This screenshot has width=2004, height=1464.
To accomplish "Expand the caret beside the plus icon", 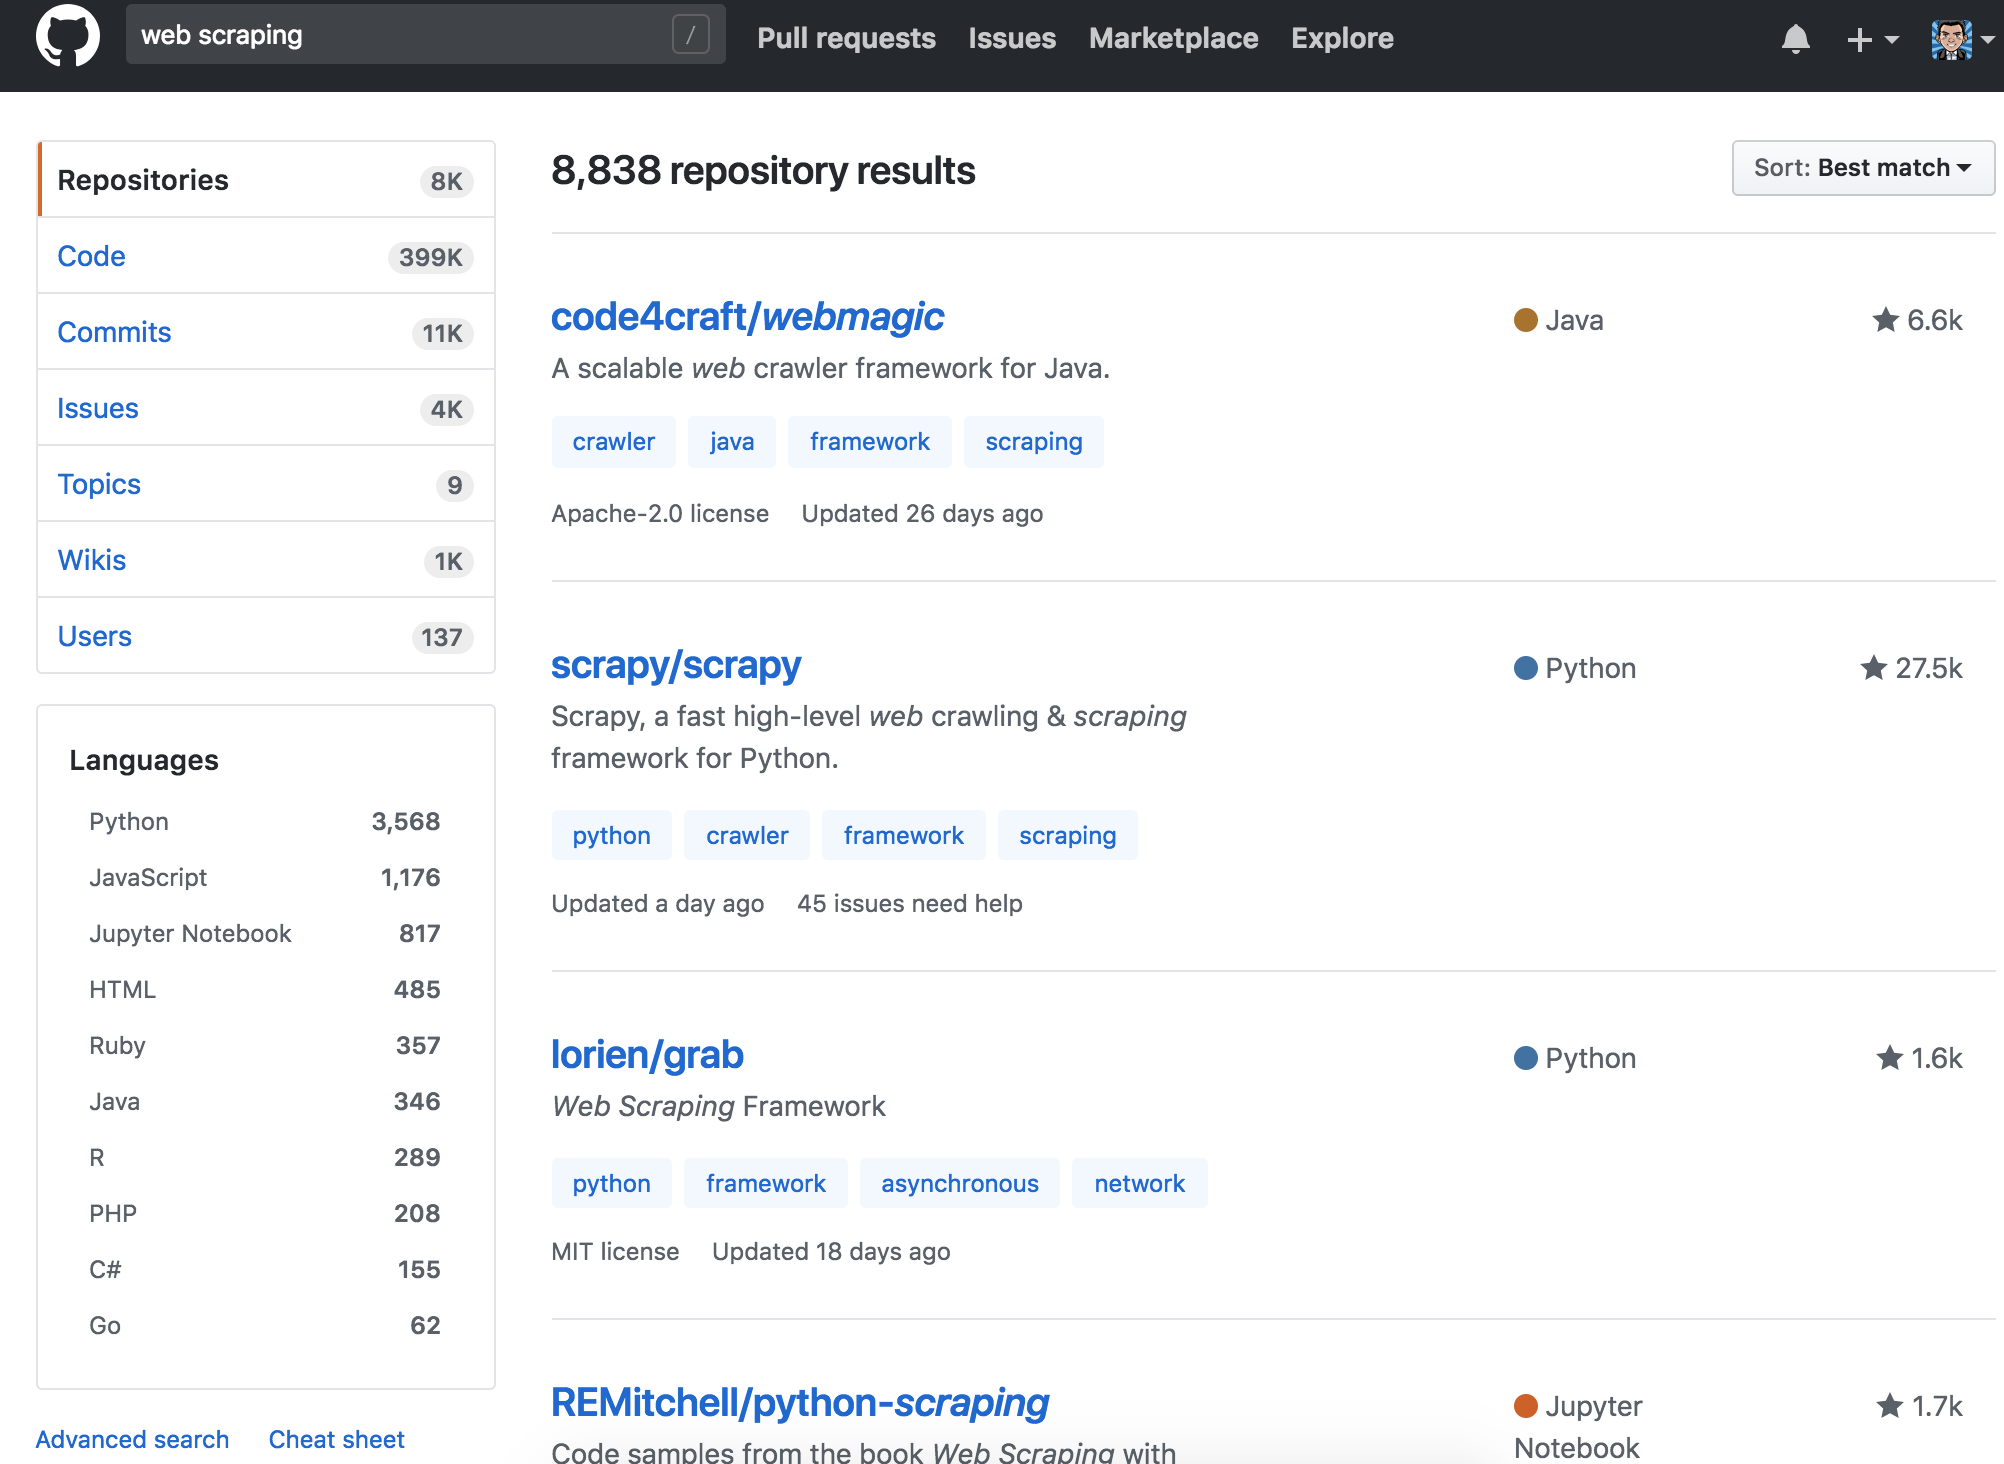I will [1891, 39].
